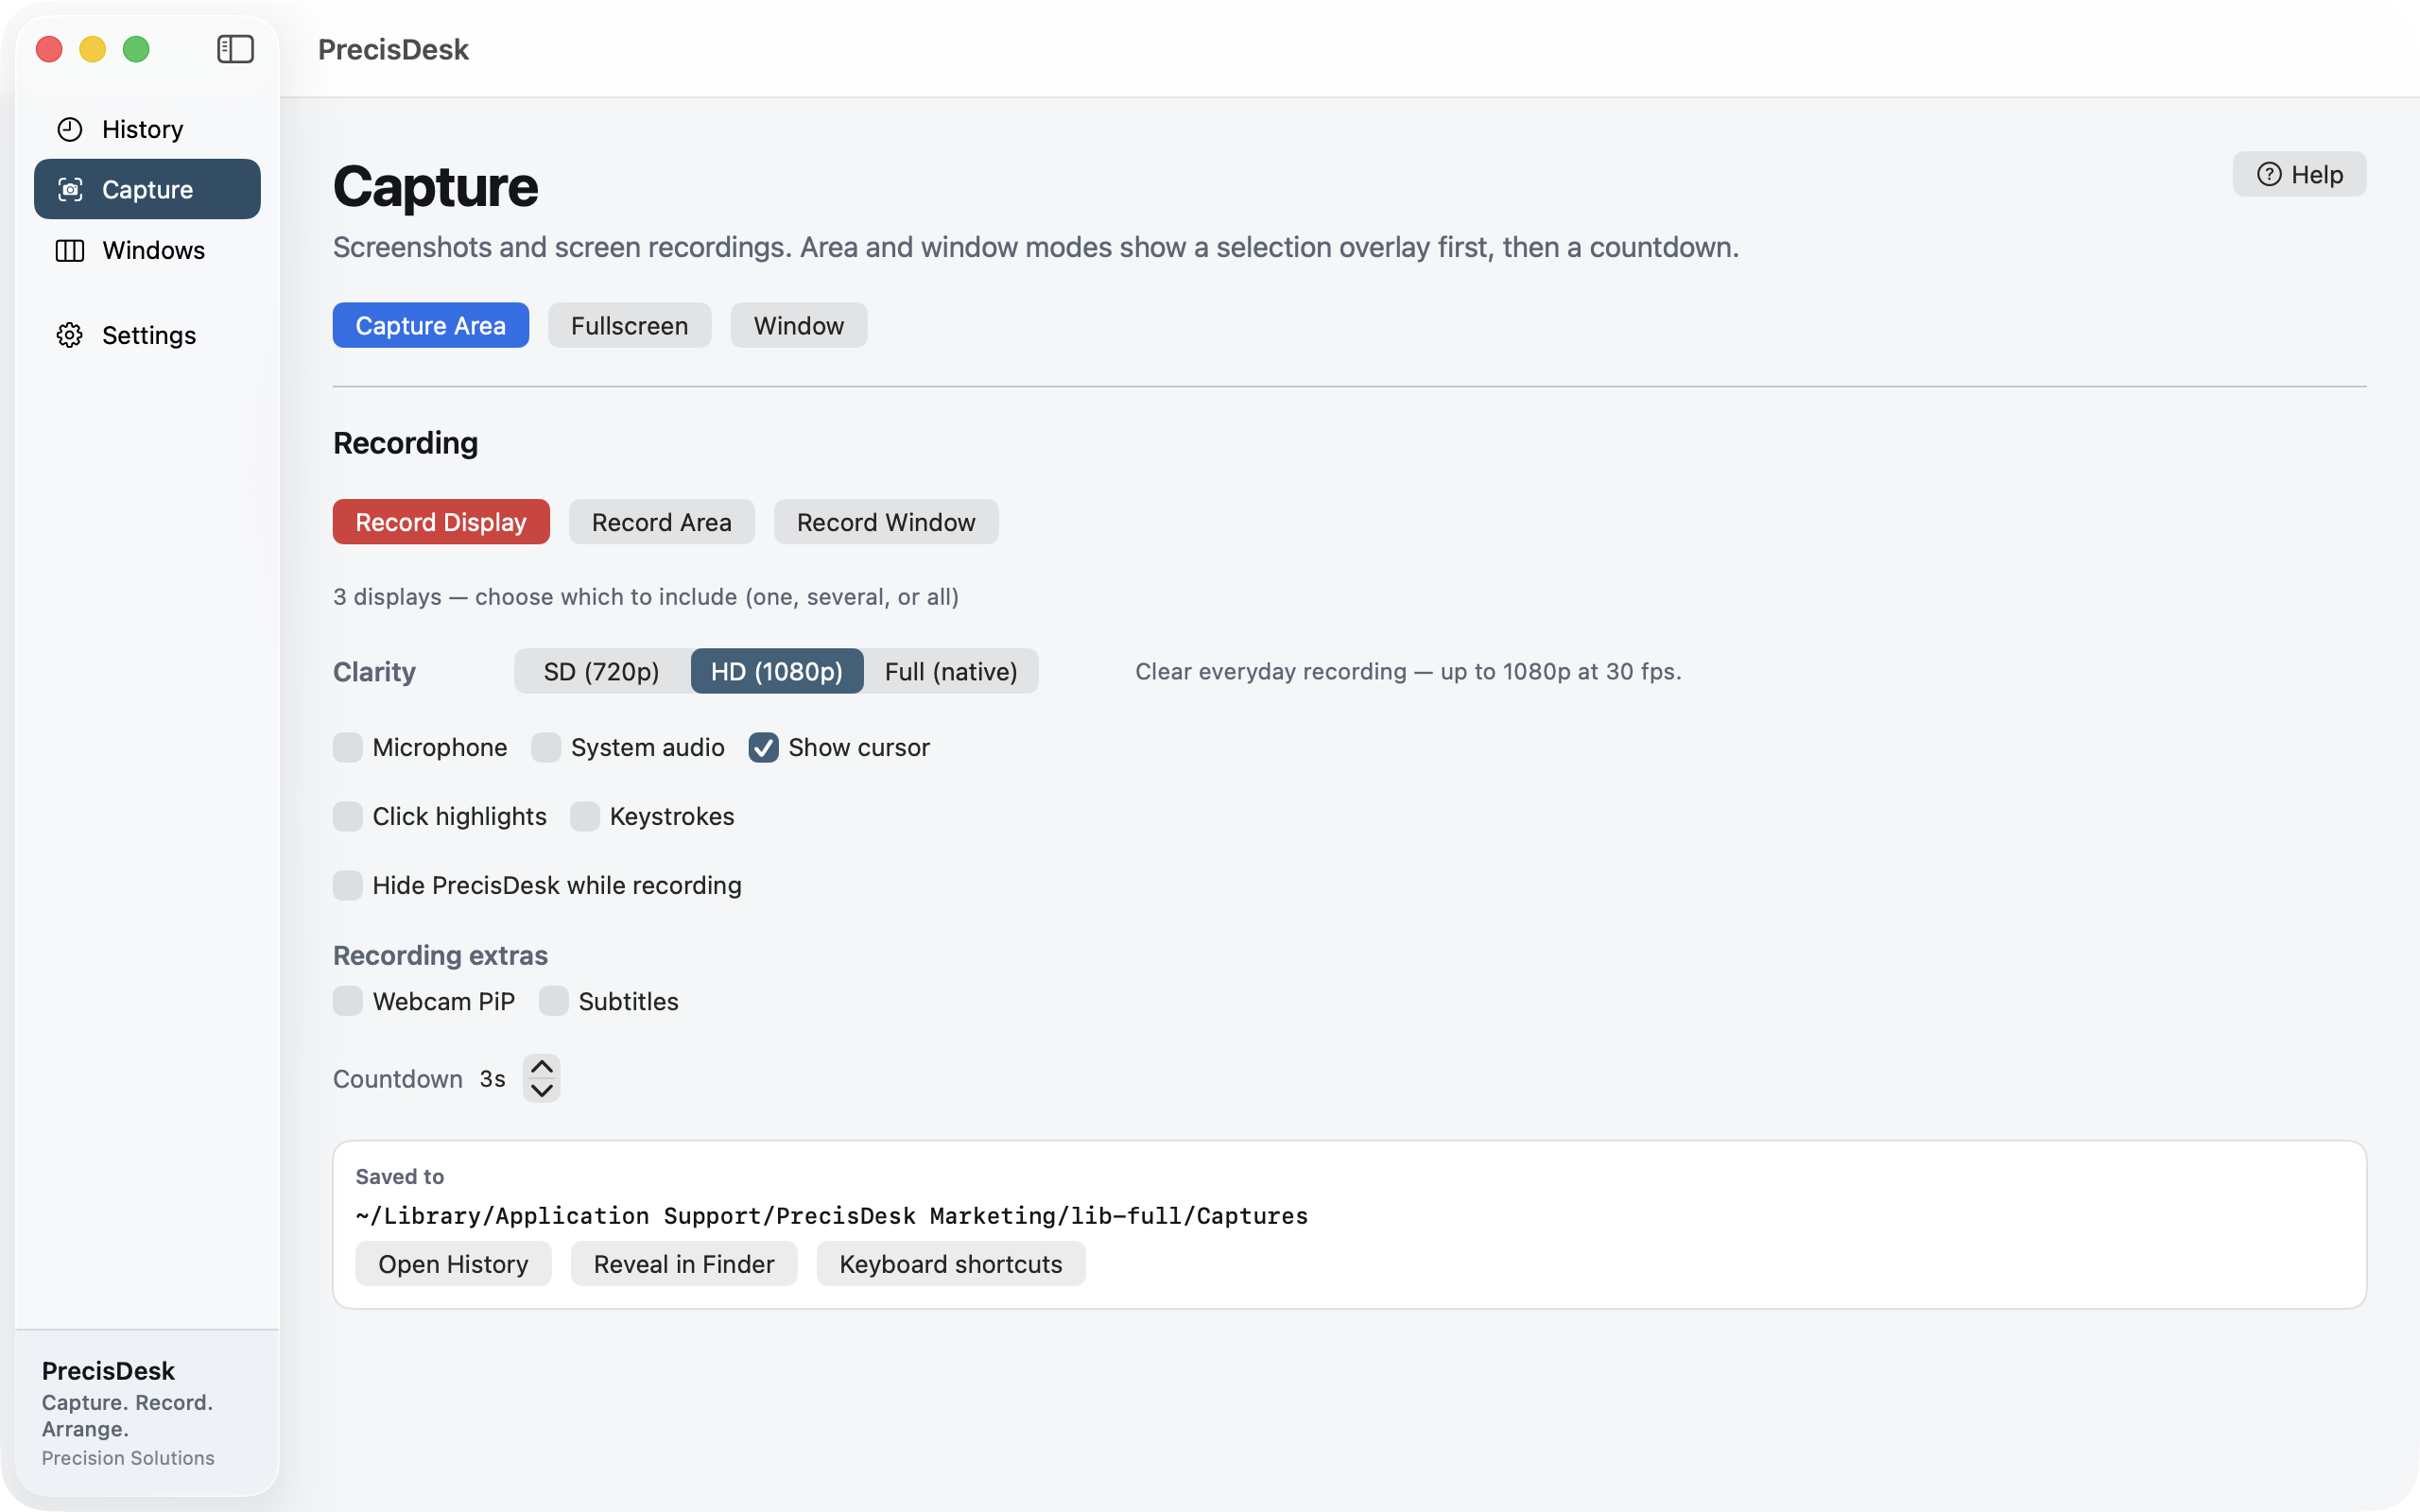Click the red close window button
This screenshot has width=2420, height=1512.
(49, 49)
